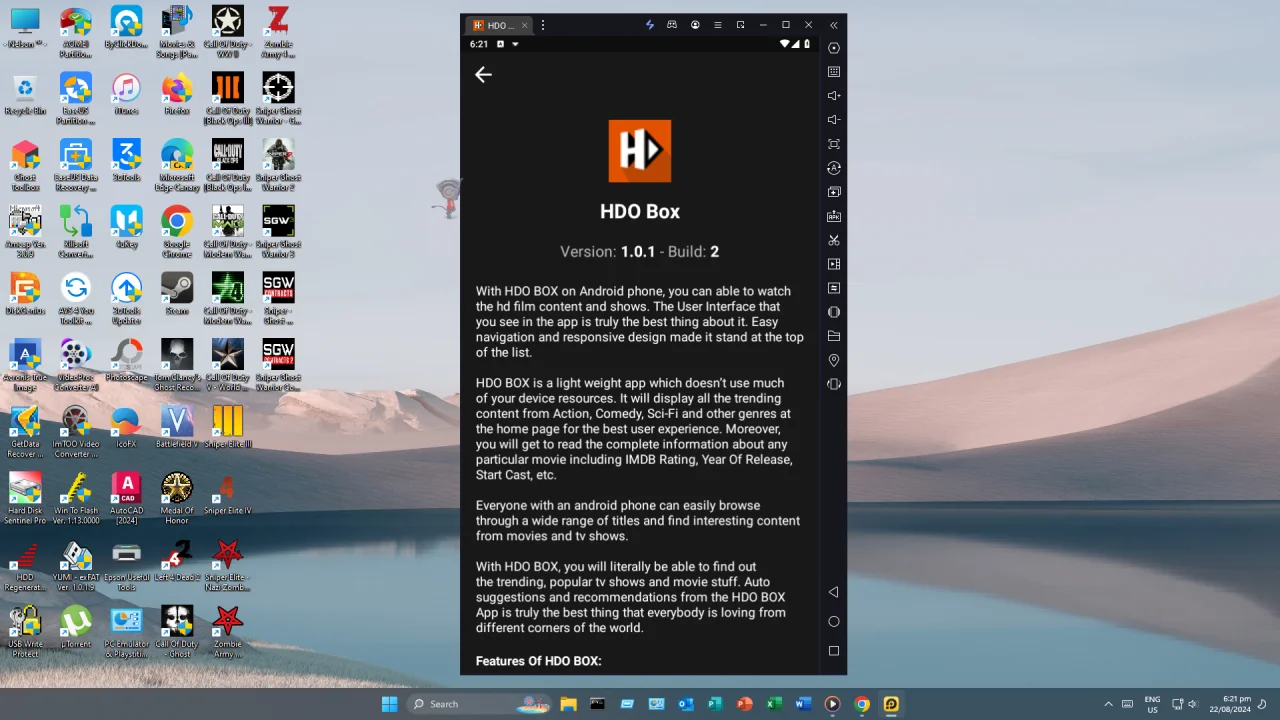Image resolution: width=1280 pixels, height=720 pixels.
Task: Rotate the screen using the sidebar icon
Action: tap(834, 312)
